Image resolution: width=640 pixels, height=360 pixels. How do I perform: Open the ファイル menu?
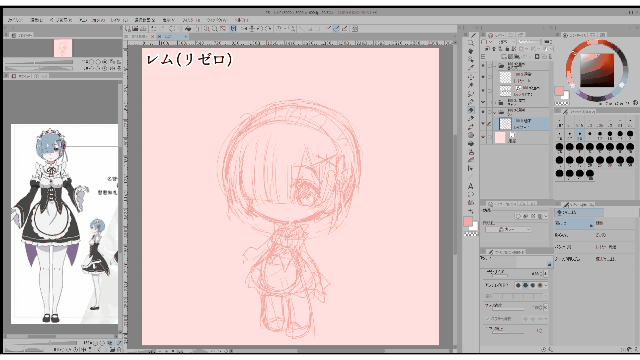coord(16,20)
